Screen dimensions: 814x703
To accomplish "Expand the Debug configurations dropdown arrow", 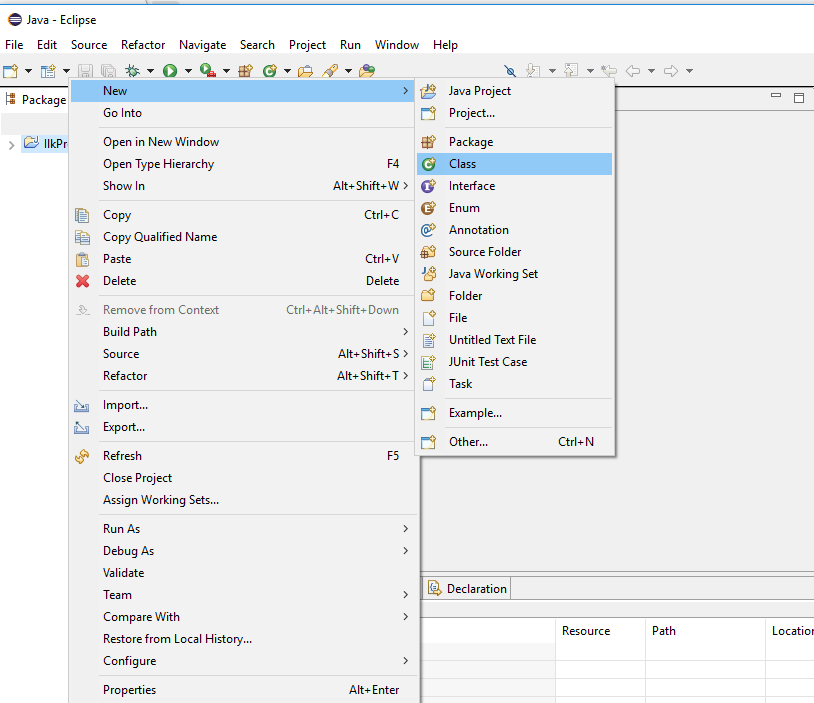I will pyautogui.click(x=151, y=71).
